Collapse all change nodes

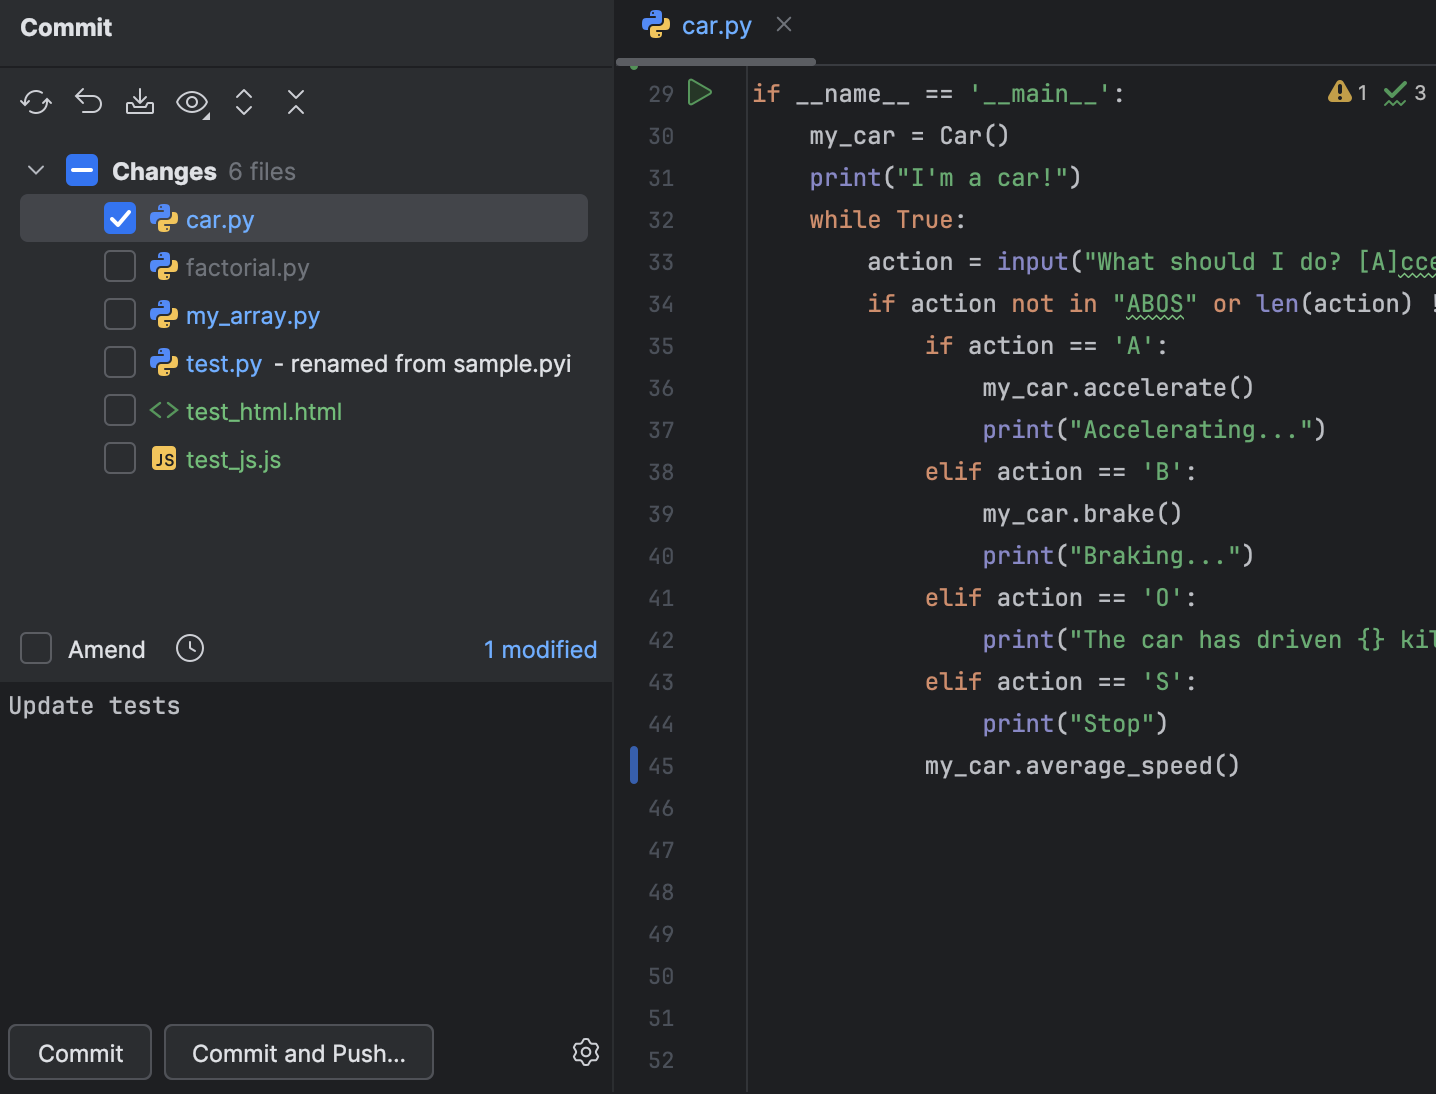(x=296, y=101)
